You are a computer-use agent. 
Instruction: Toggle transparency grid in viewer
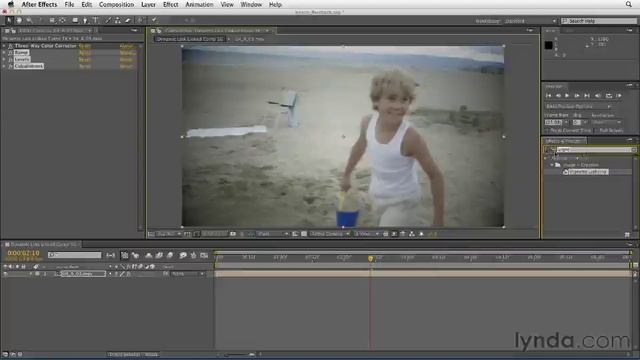click(x=304, y=234)
